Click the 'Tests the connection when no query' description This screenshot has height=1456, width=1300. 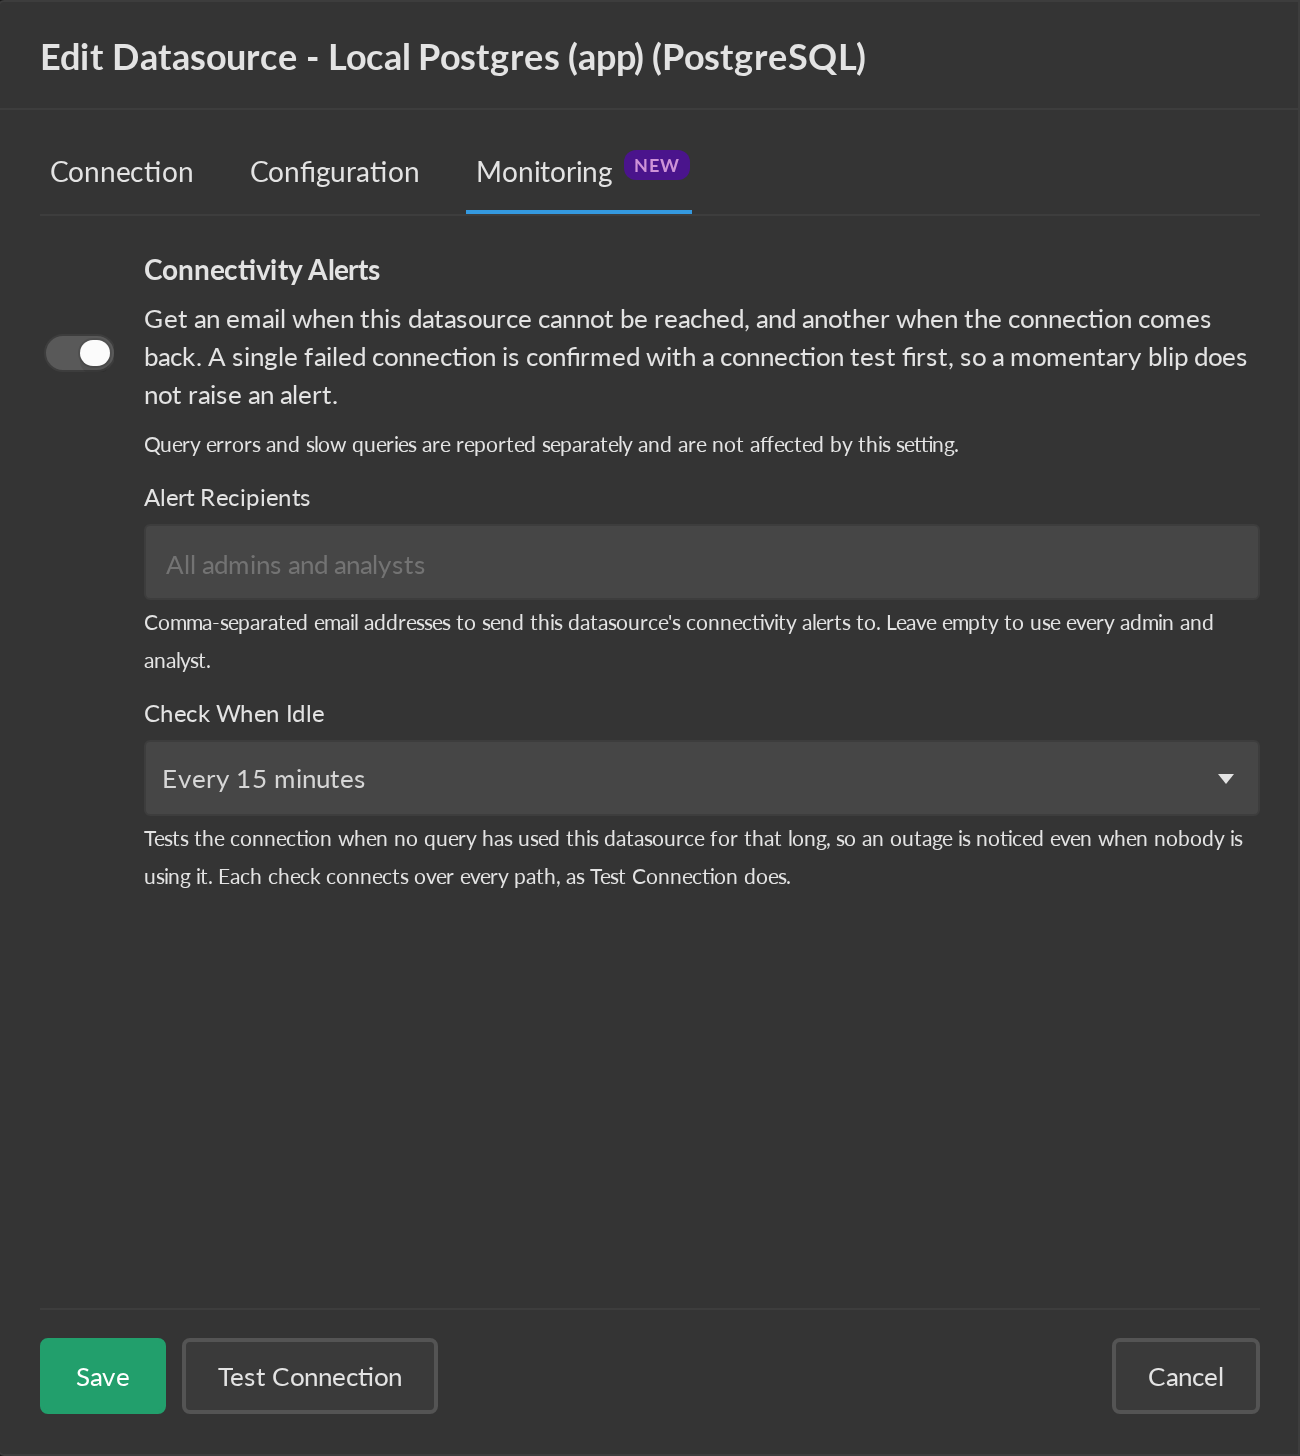(693, 857)
